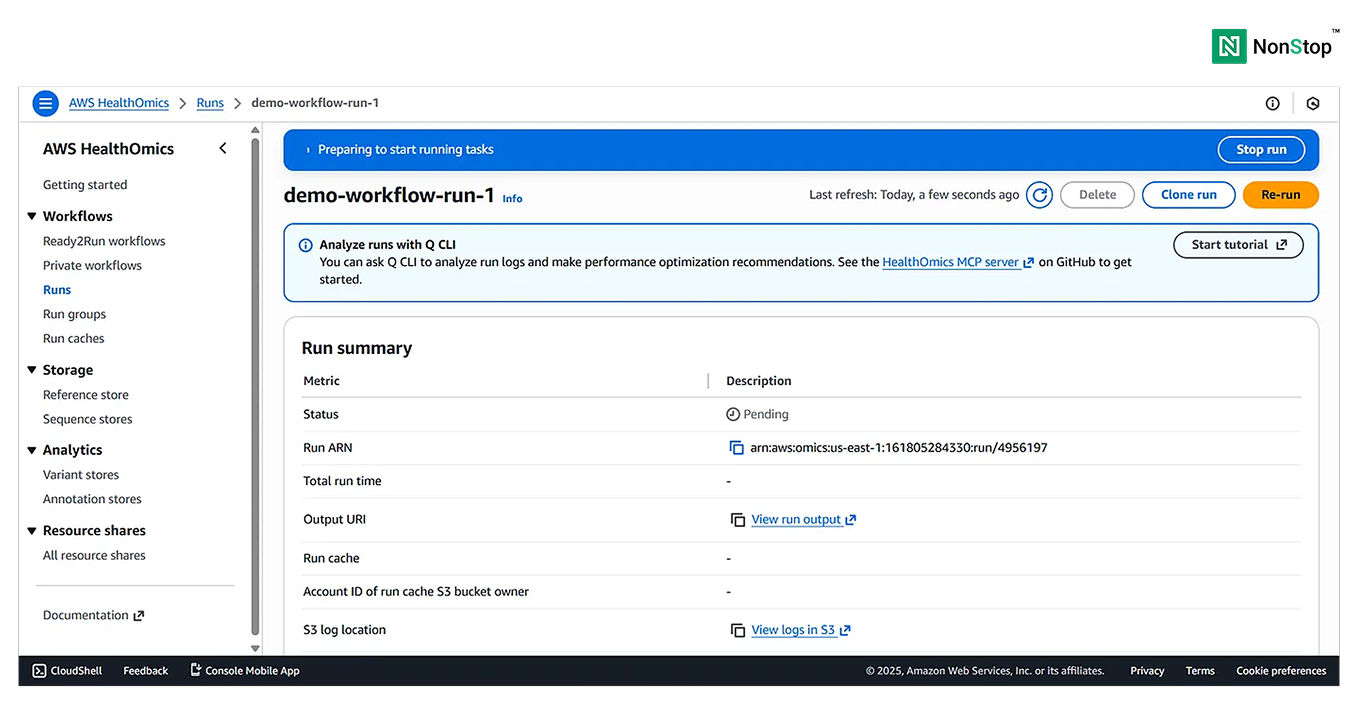Image resolution: width=1358 pixels, height=715 pixels.
Task: Click the run ARN text arn:aws:omics:us-east-1
Action: click(898, 448)
